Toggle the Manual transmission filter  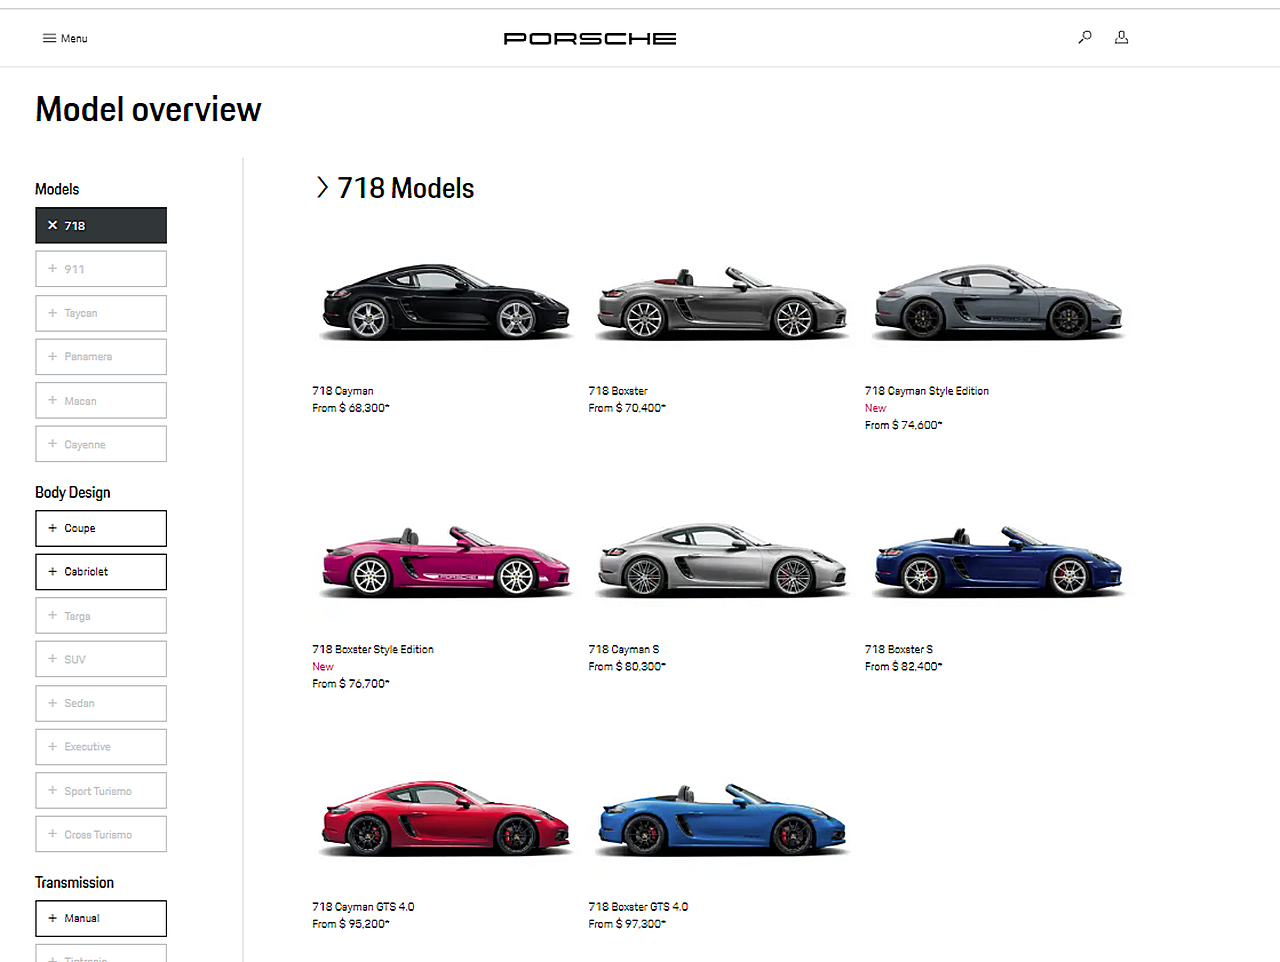[100, 918]
